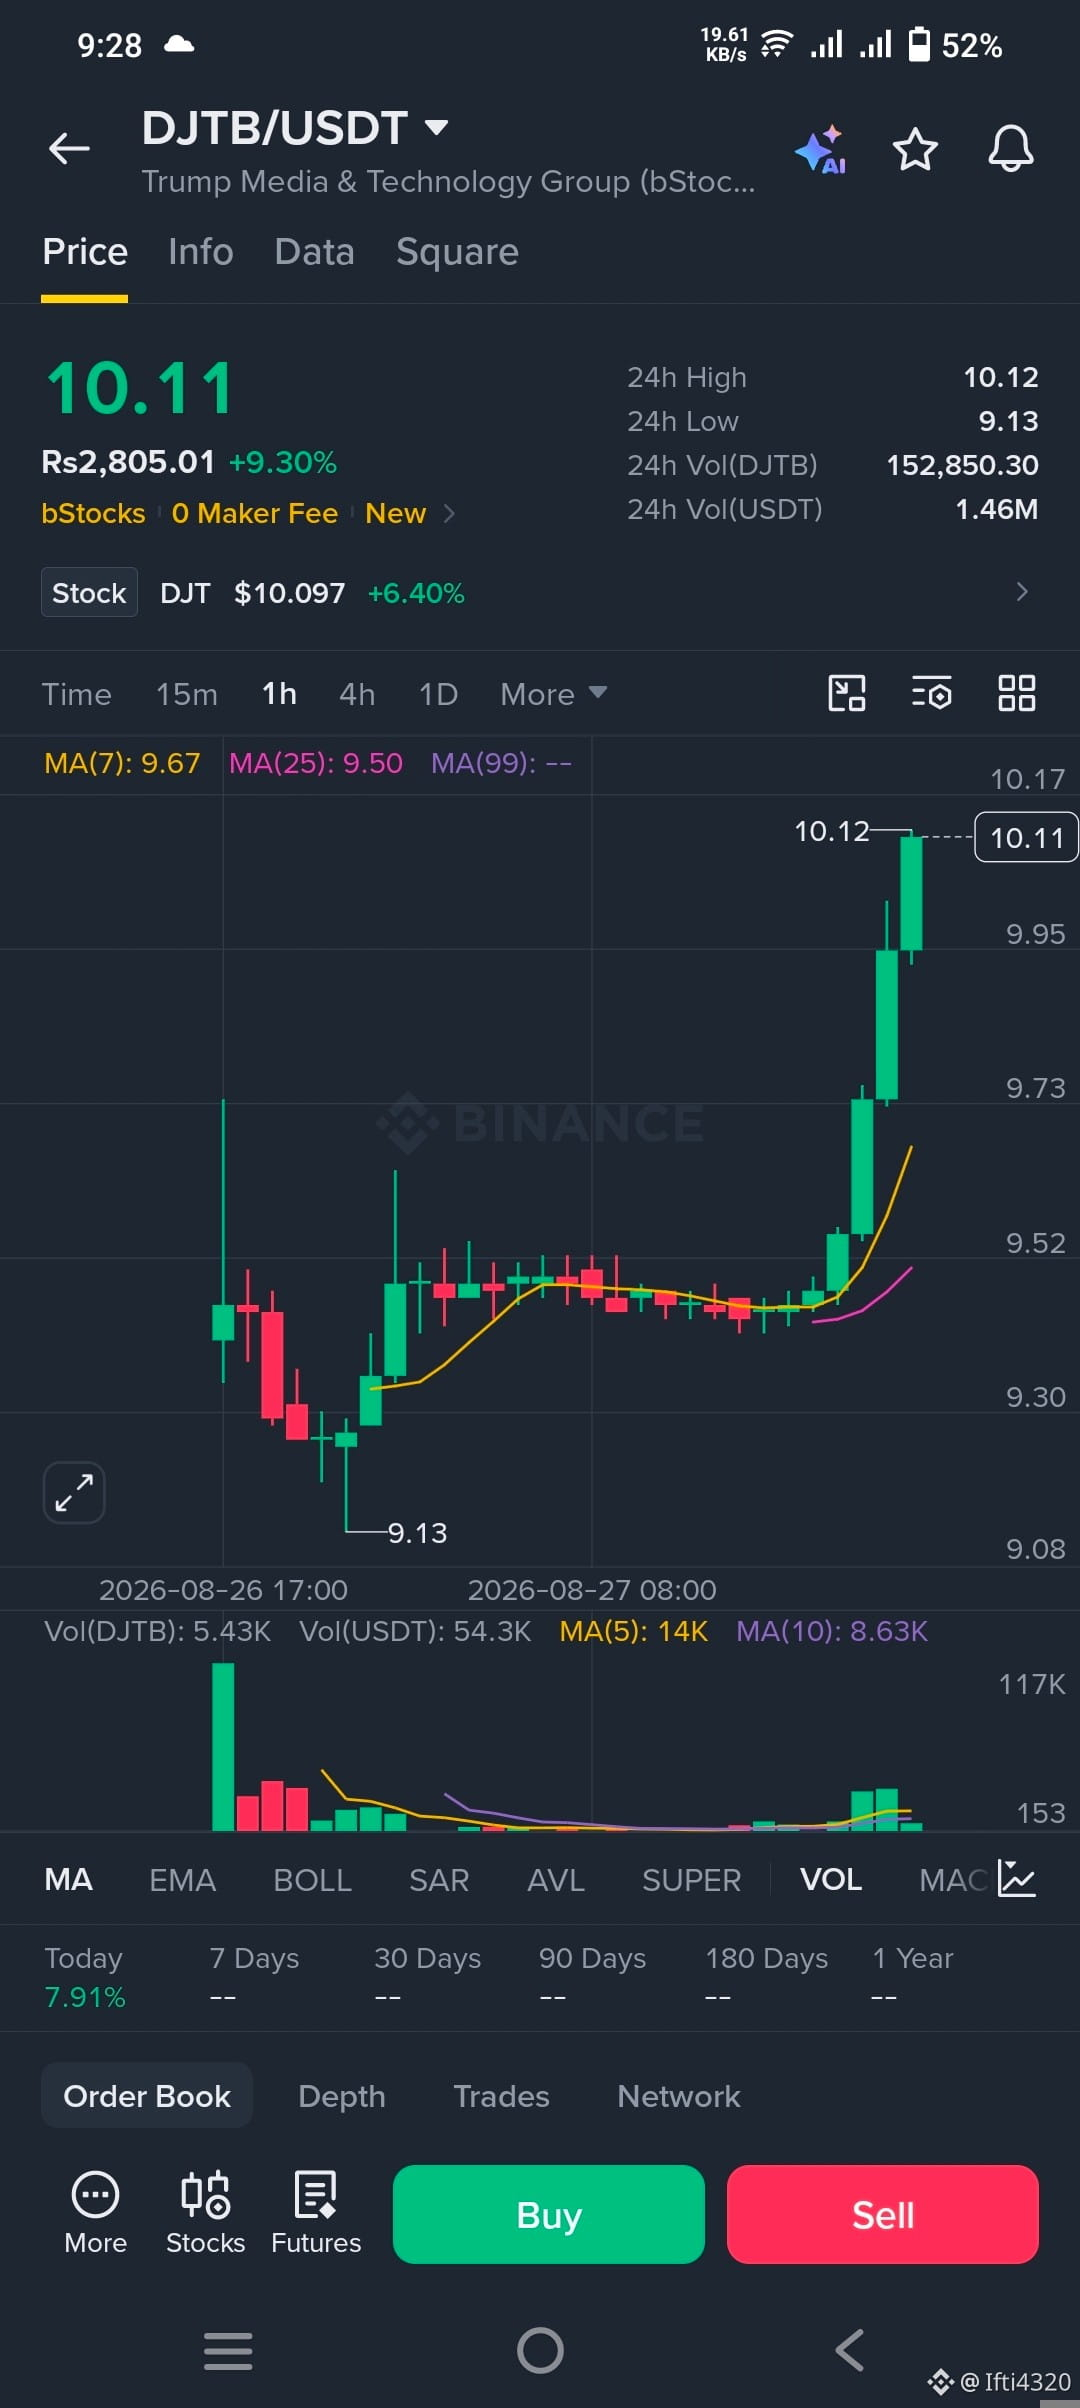This screenshot has width=1080, height=2408.
Task: Tap the New tag
Action: coord(396,513)
